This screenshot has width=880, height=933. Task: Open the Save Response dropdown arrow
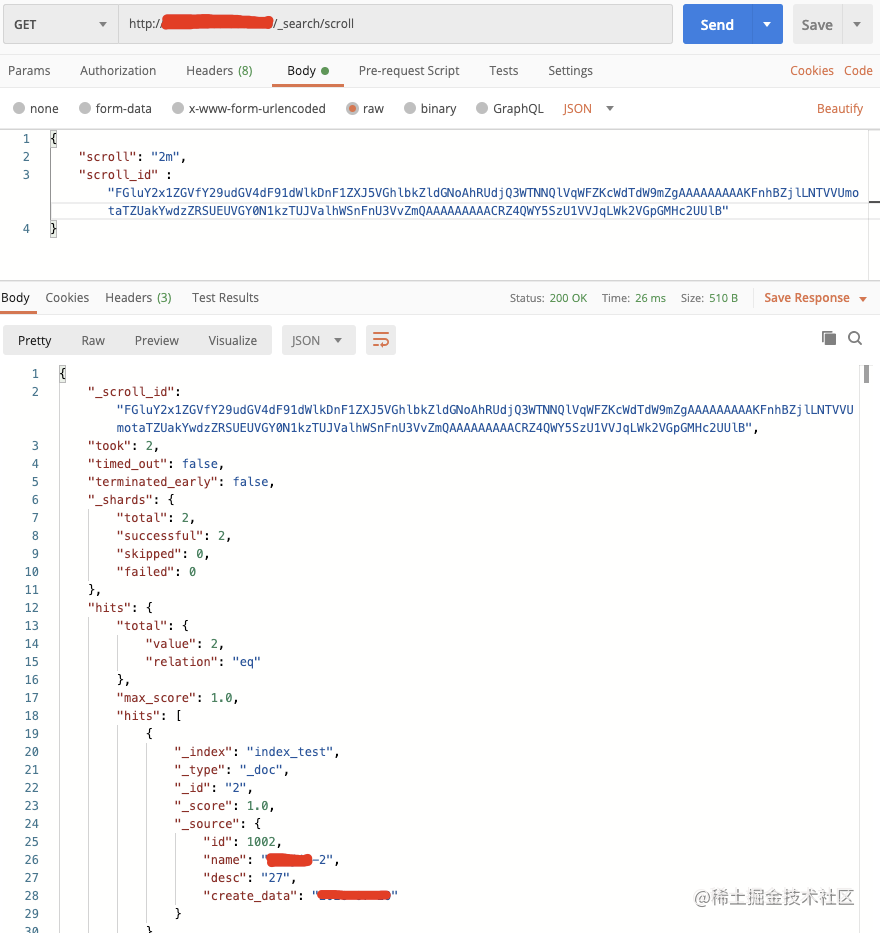[863, 299]
